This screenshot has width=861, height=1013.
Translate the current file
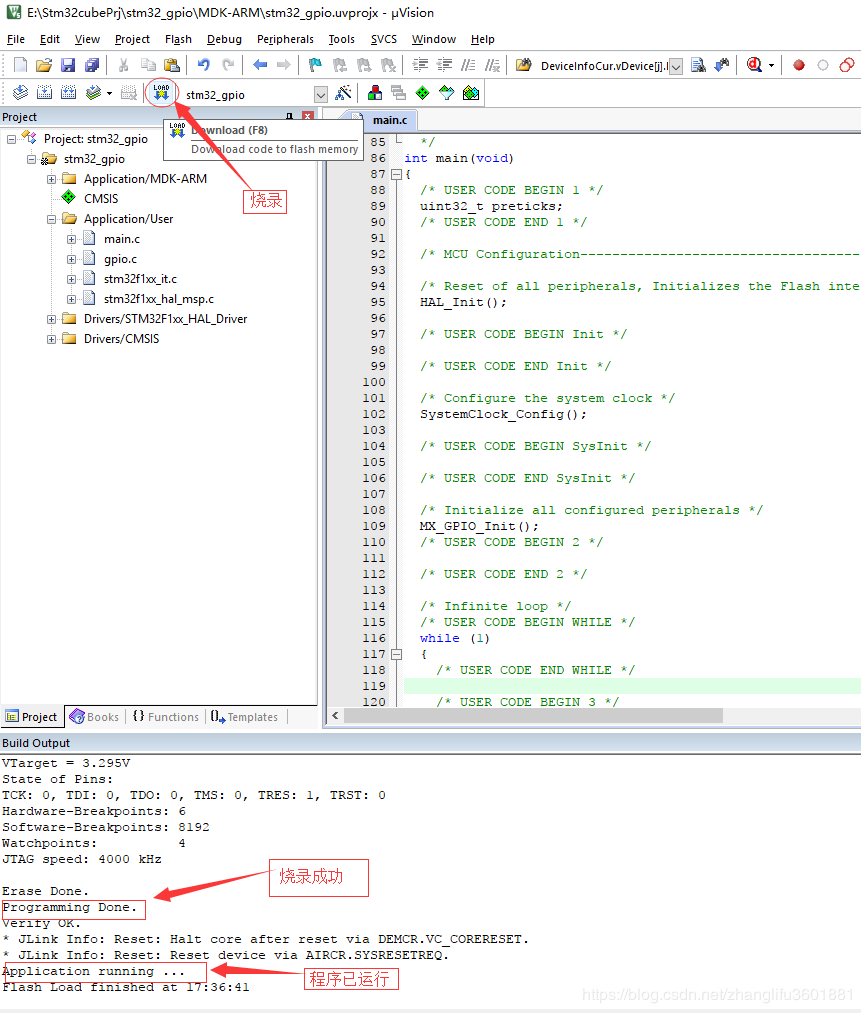pyautogui.click(x=20, y=94)
